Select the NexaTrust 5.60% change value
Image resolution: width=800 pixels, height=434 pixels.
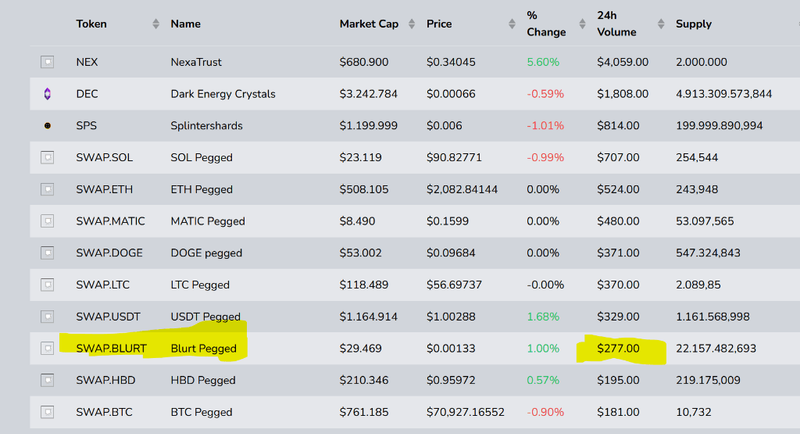click(544, 62)
